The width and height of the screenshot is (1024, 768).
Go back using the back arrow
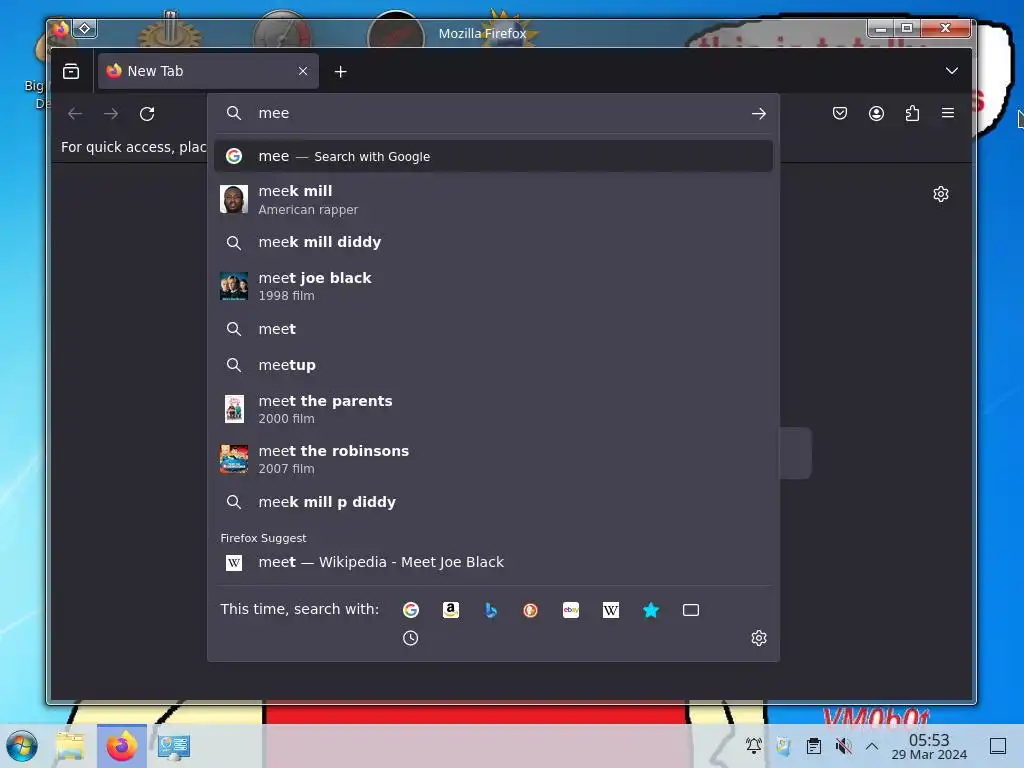(75, 114)
